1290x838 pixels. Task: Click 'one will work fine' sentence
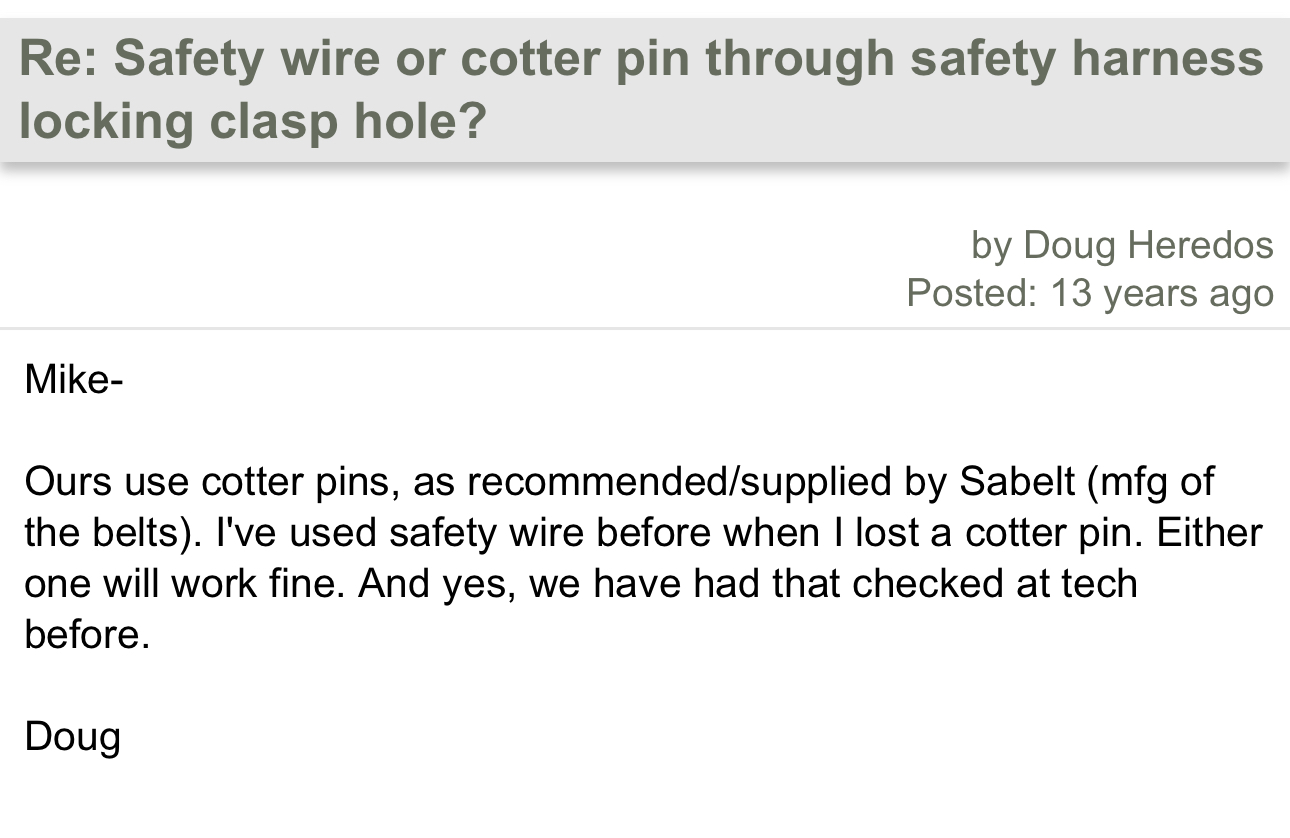pyautogui.click(x=184, y=583)
